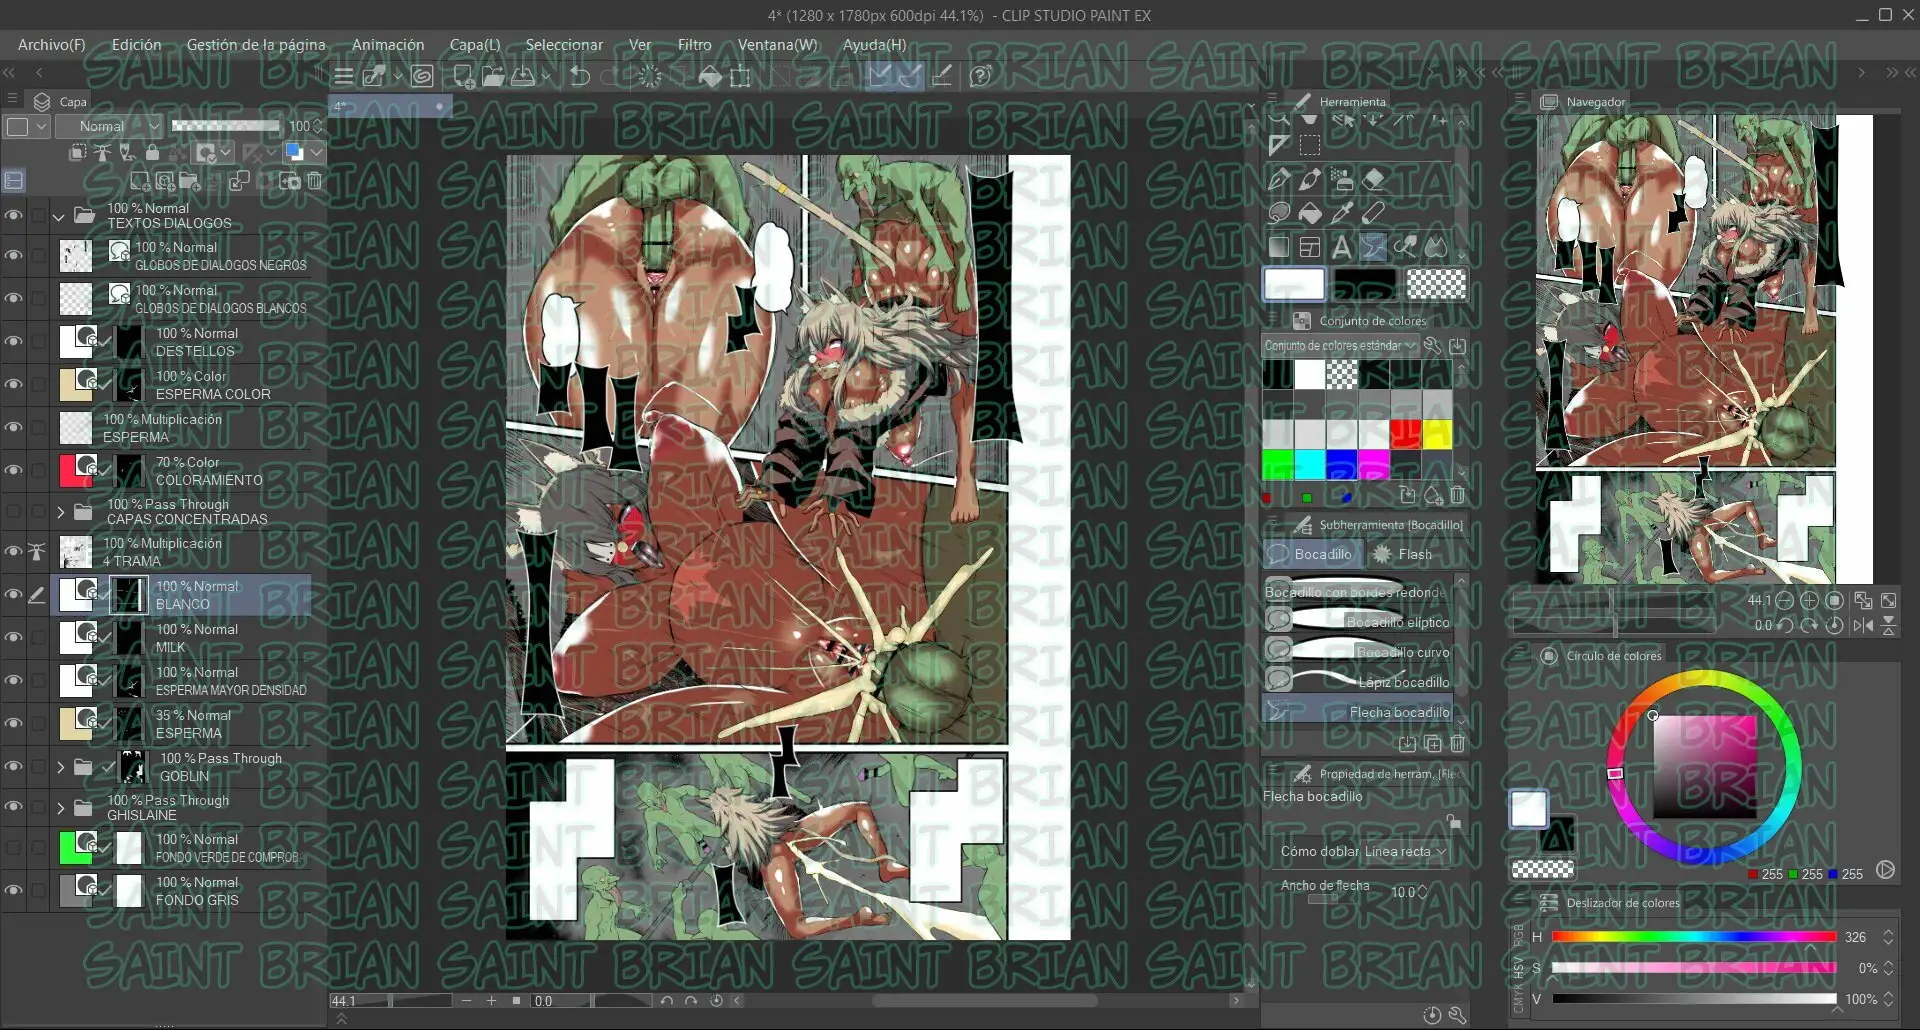Click the Zoom in navigator icon
The height and width of the screenshot is (1030, 1920).
[1809, 601]
